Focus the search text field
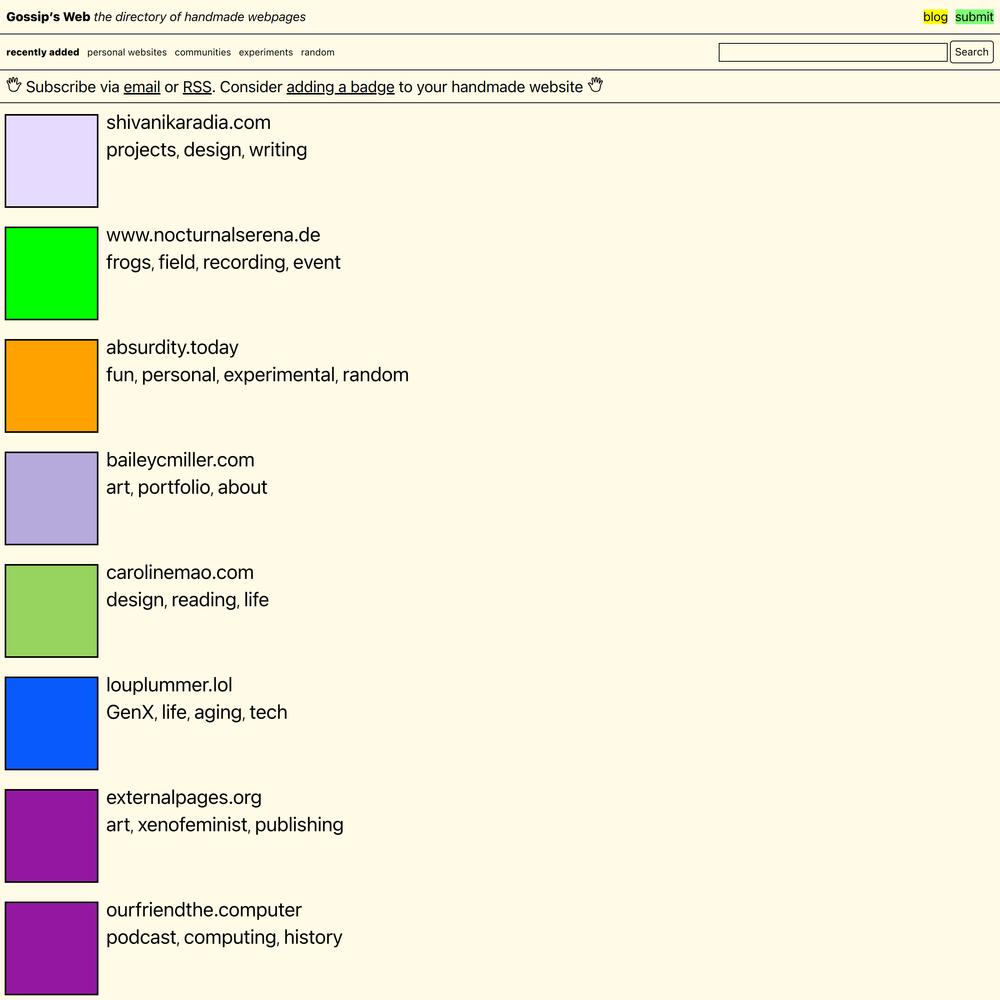 click(x=833, y=52)
